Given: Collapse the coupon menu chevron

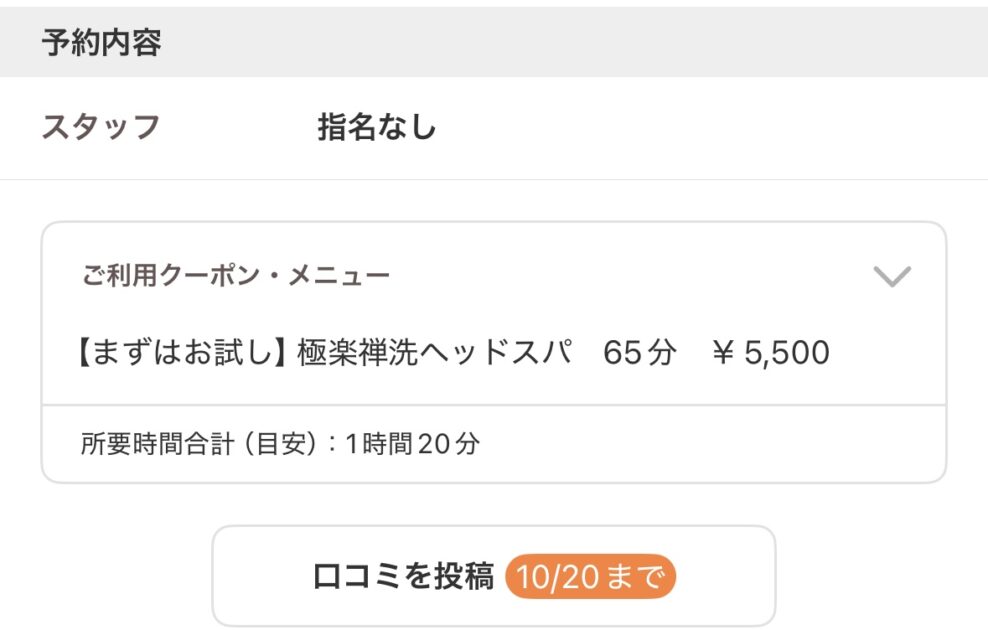Looking at the screenshot, I should [x=891, y=277].
